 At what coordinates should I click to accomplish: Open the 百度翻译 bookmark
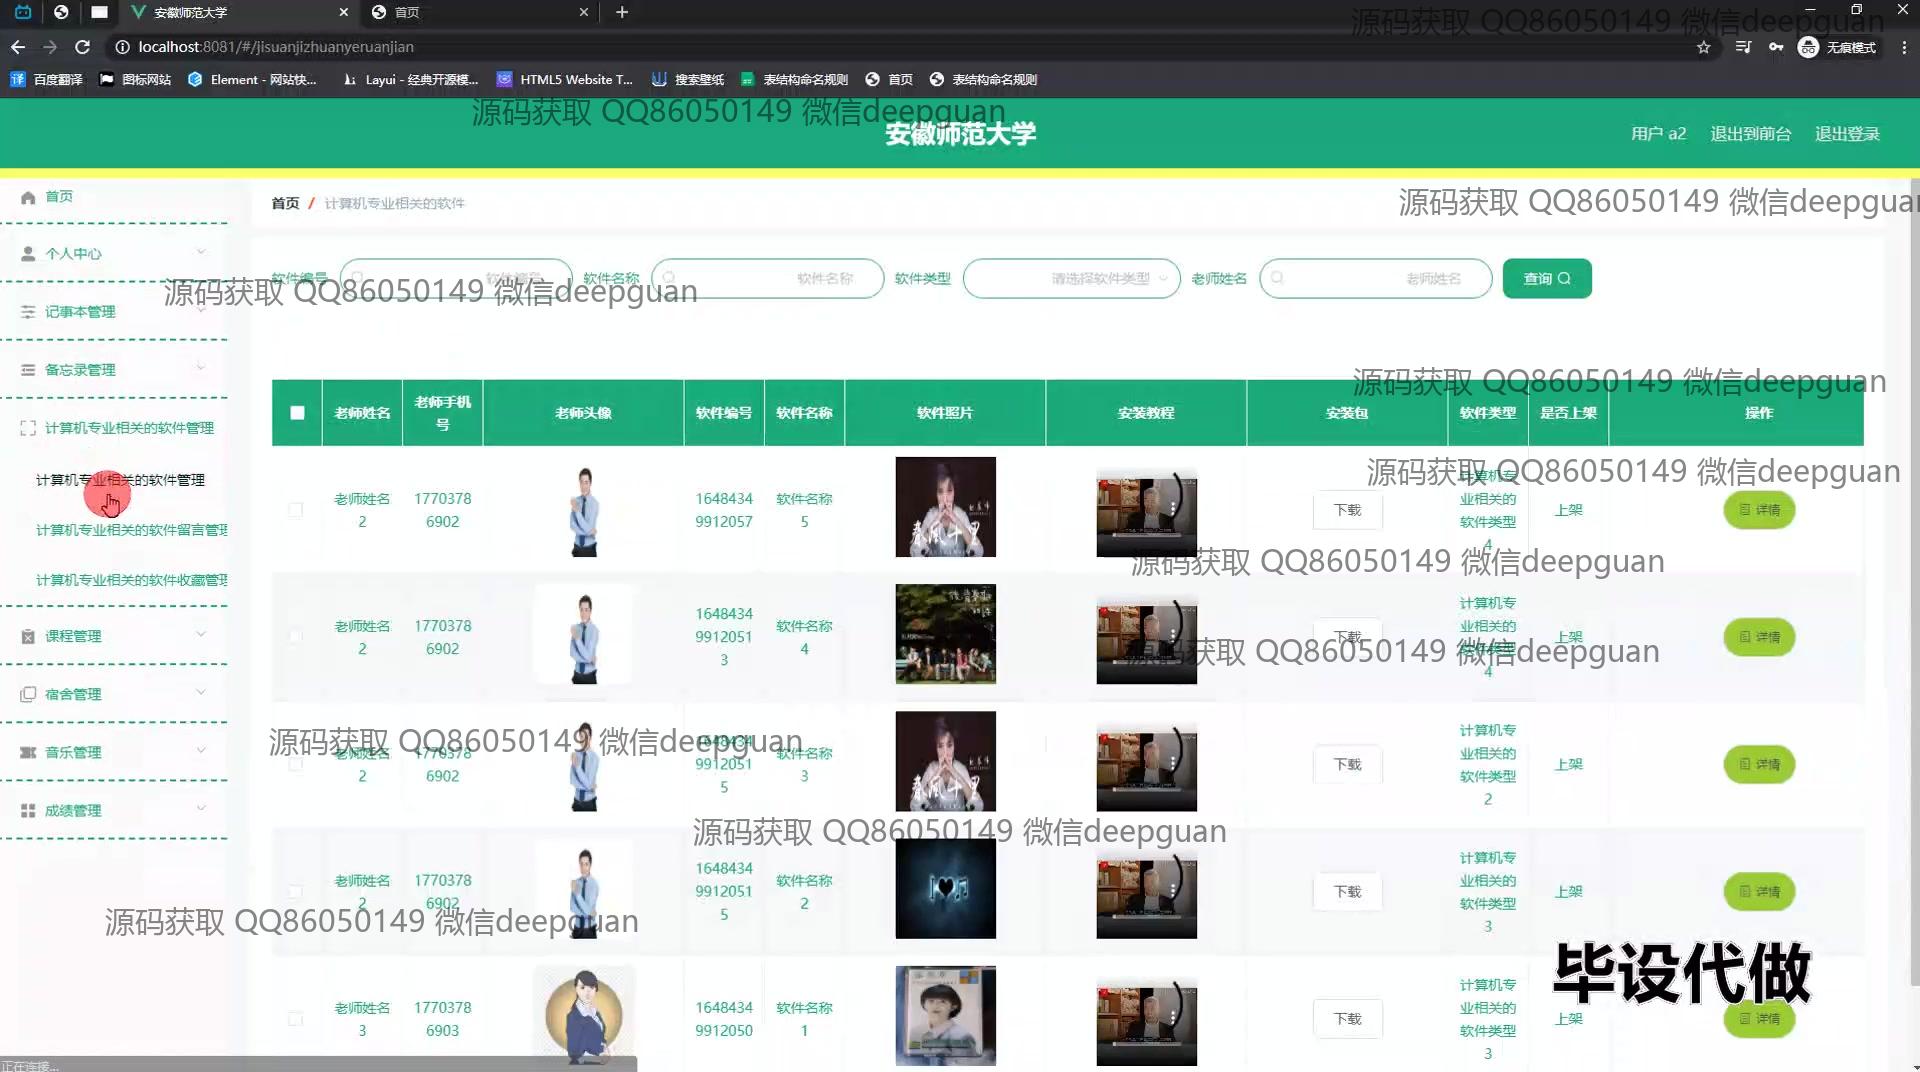point(47,79)
